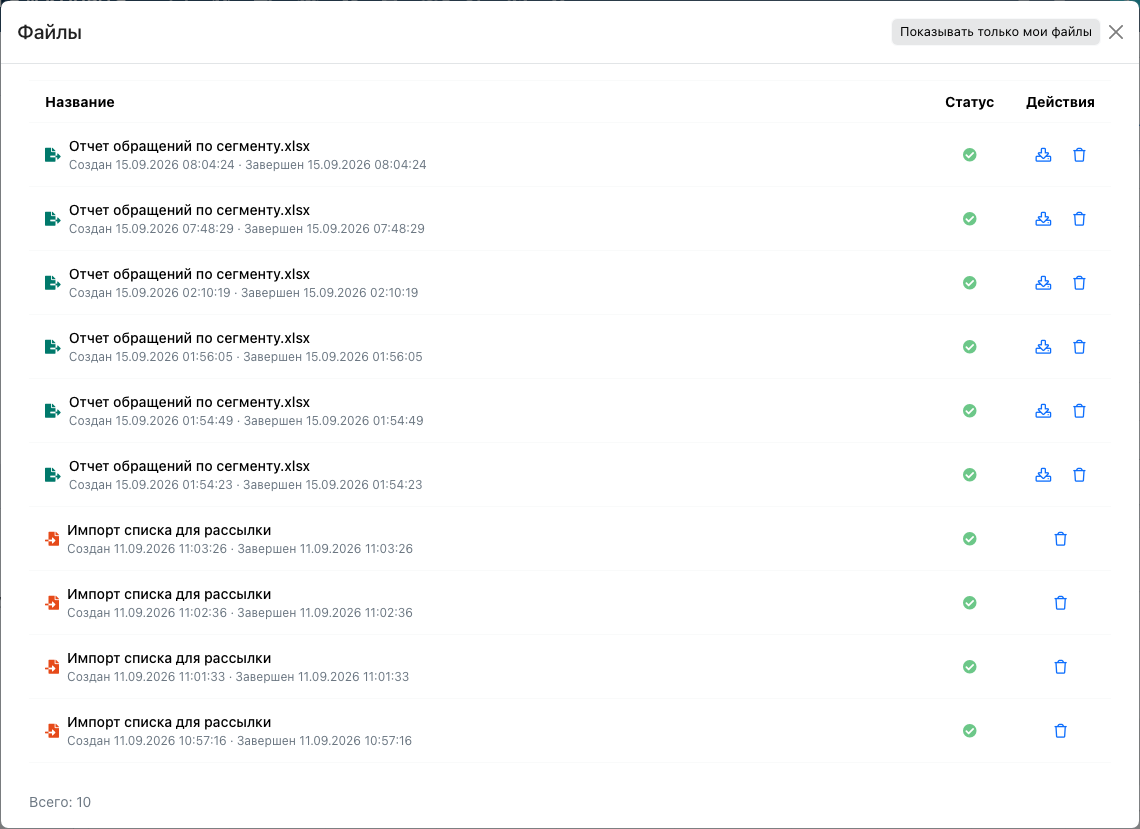
Task: Download report created at 07:48:29
Action: click(x=1043, y=219)
